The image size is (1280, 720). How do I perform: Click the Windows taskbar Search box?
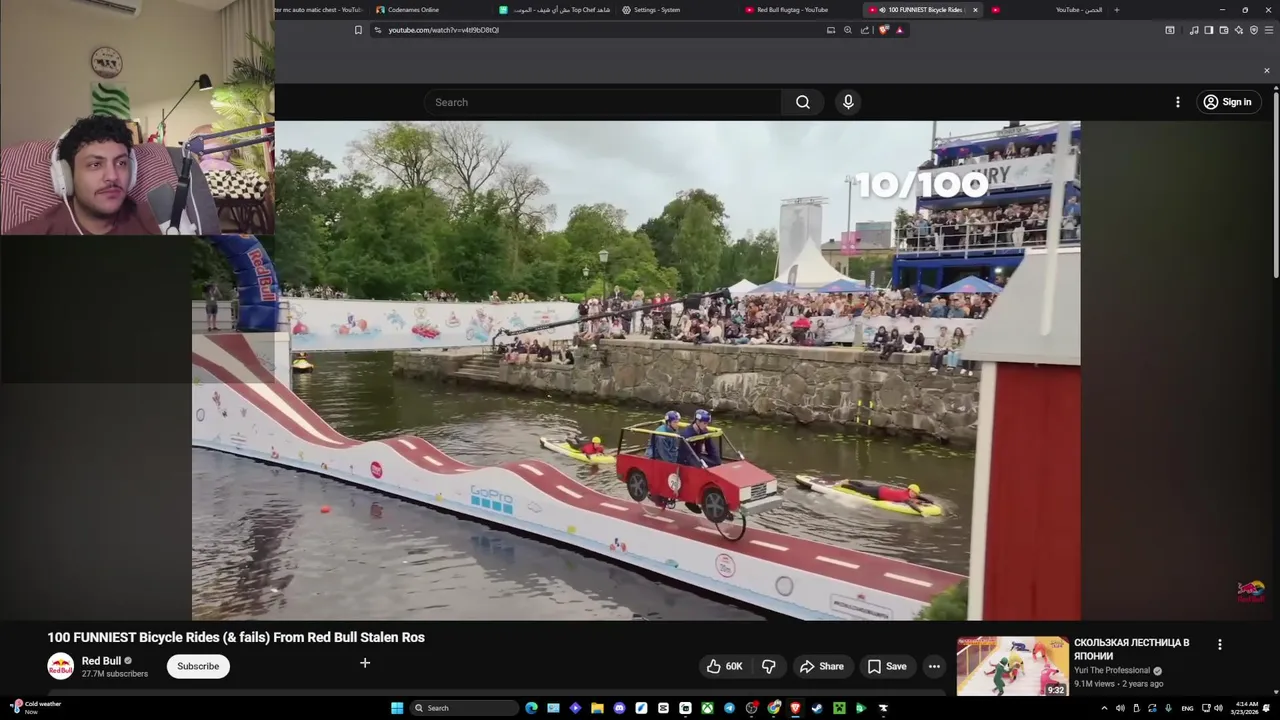[x=463, y=708]
